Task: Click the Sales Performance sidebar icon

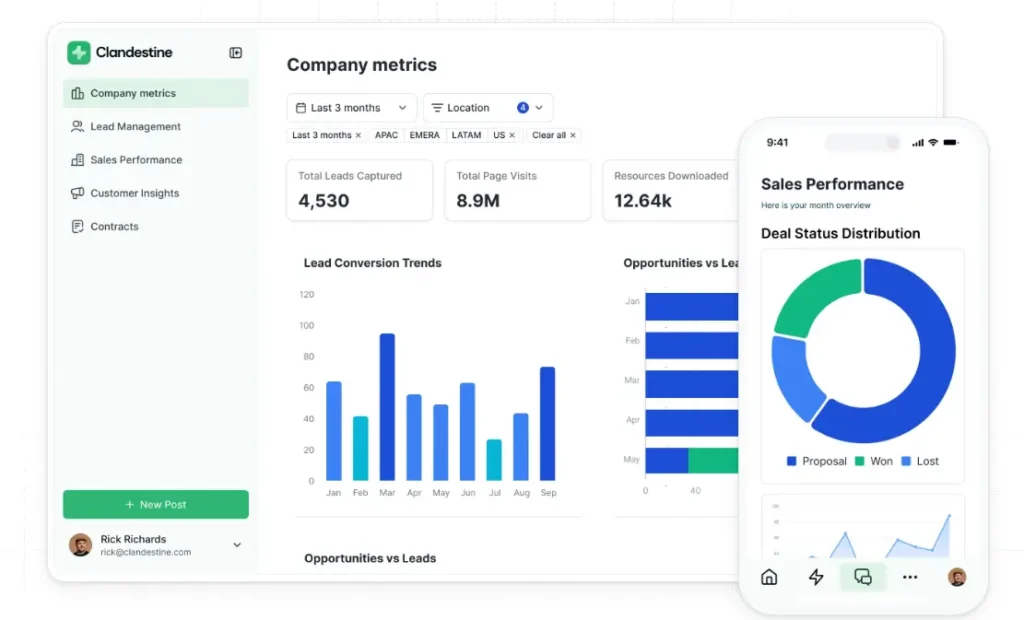Action: tap(77, 160)
